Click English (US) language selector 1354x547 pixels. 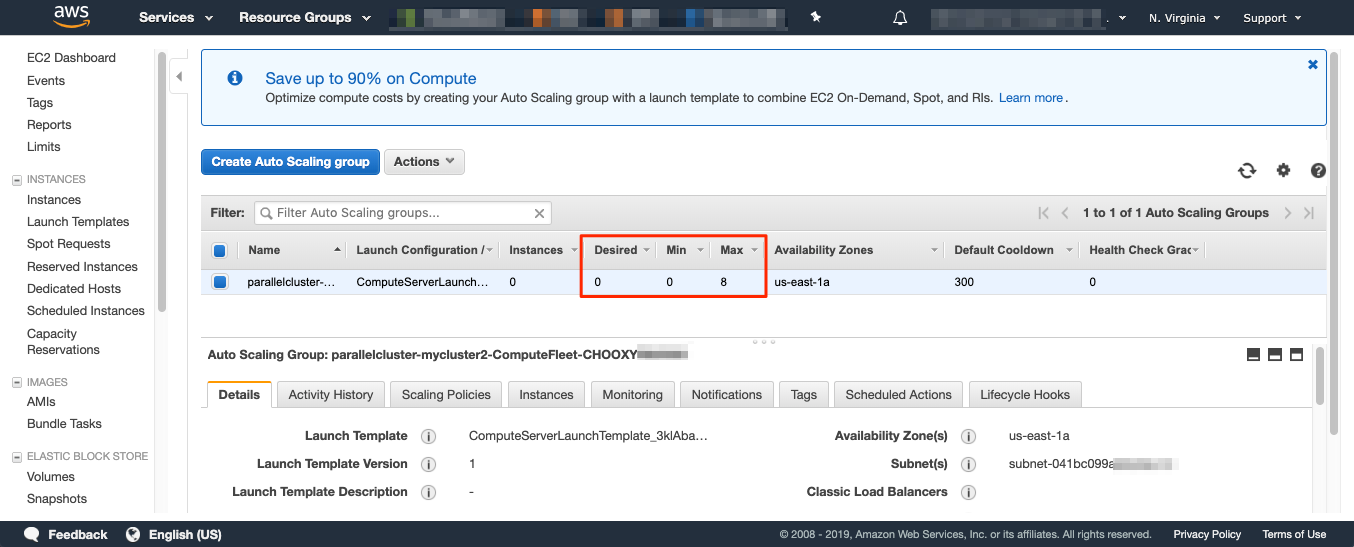(185, 534)
